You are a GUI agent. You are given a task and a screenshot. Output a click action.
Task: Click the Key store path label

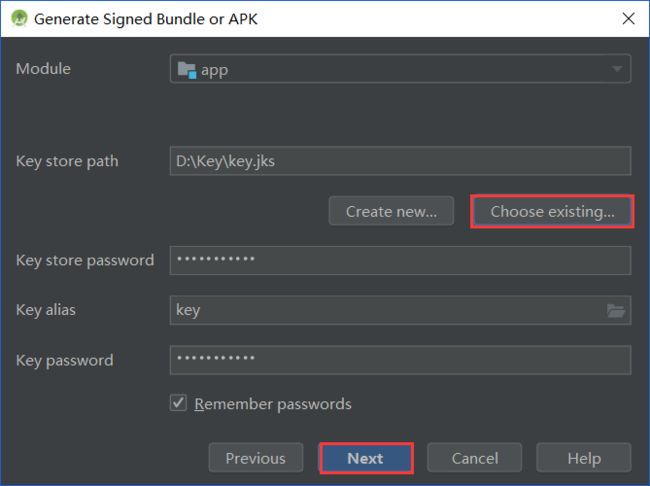point(67,161)
